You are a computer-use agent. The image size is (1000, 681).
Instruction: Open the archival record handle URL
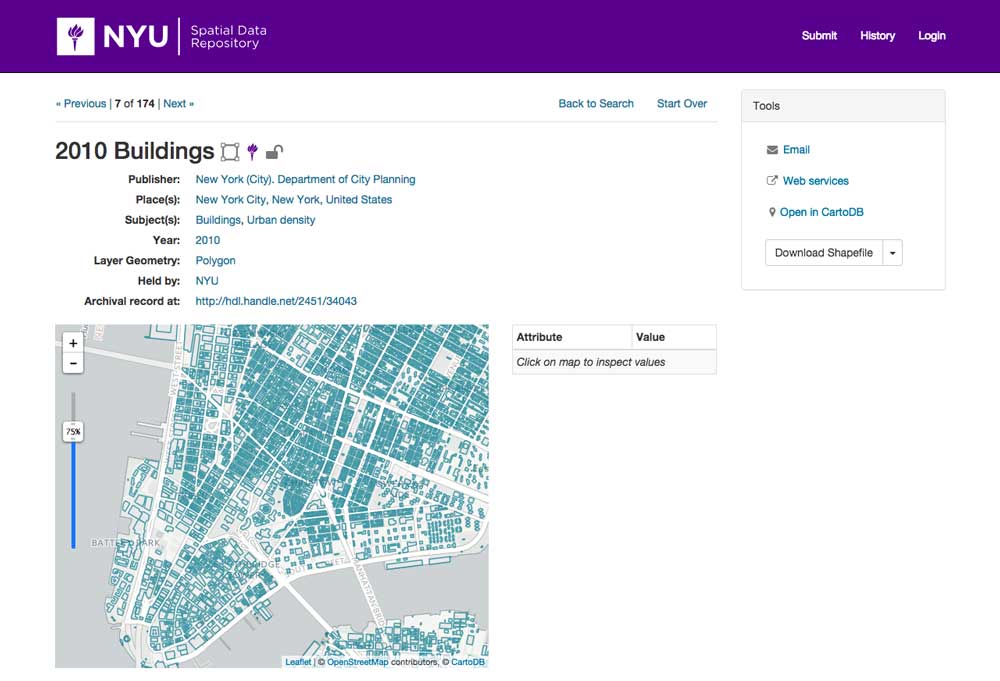tap(276, 301)
